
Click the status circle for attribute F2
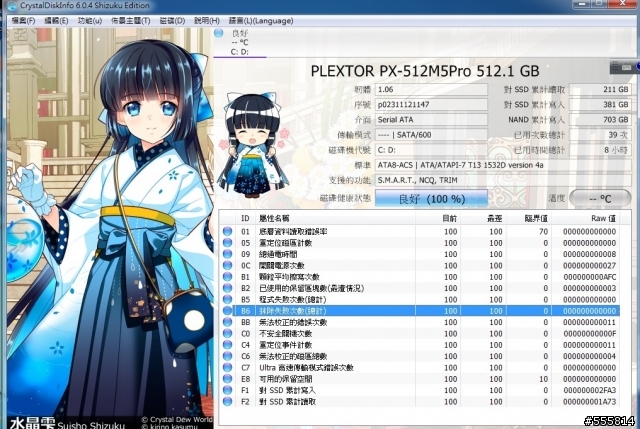[x=227, y=402]
